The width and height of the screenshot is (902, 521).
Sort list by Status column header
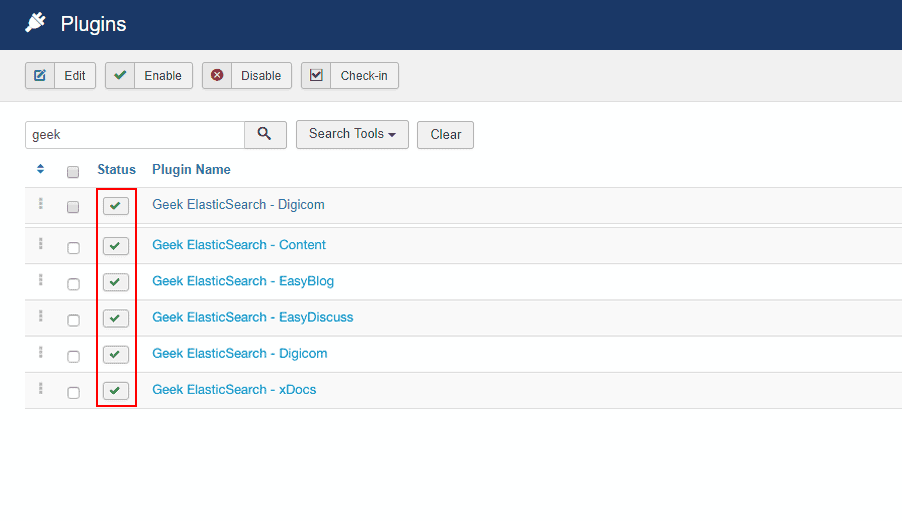[x=116, y=170]
